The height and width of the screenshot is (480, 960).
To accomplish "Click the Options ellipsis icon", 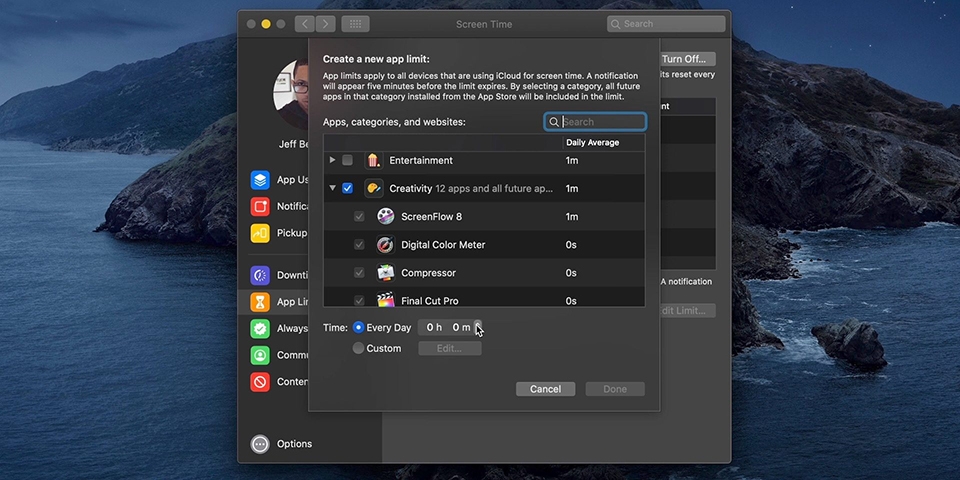I will (260, 444).
